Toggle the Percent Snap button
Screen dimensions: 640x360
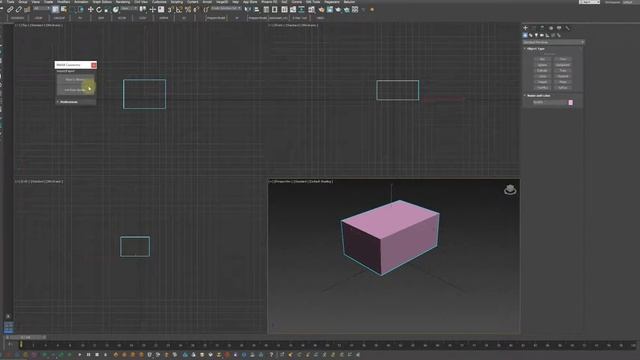[x=188, y=9]
